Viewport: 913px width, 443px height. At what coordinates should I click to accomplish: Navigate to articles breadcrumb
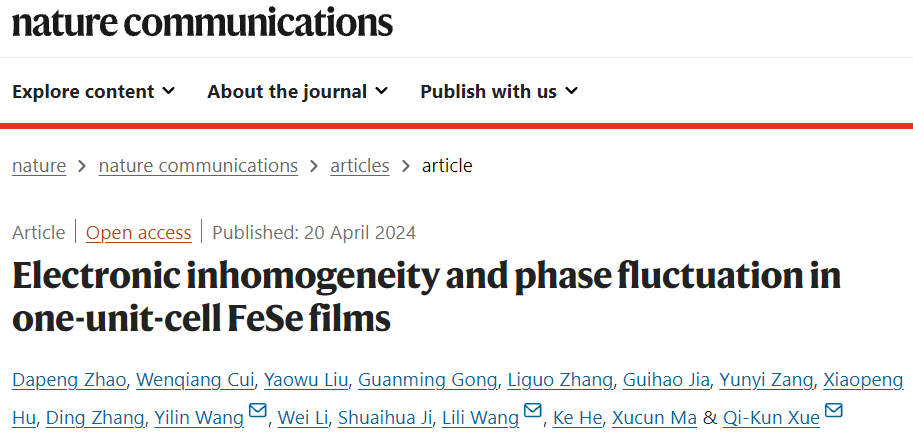360,166
